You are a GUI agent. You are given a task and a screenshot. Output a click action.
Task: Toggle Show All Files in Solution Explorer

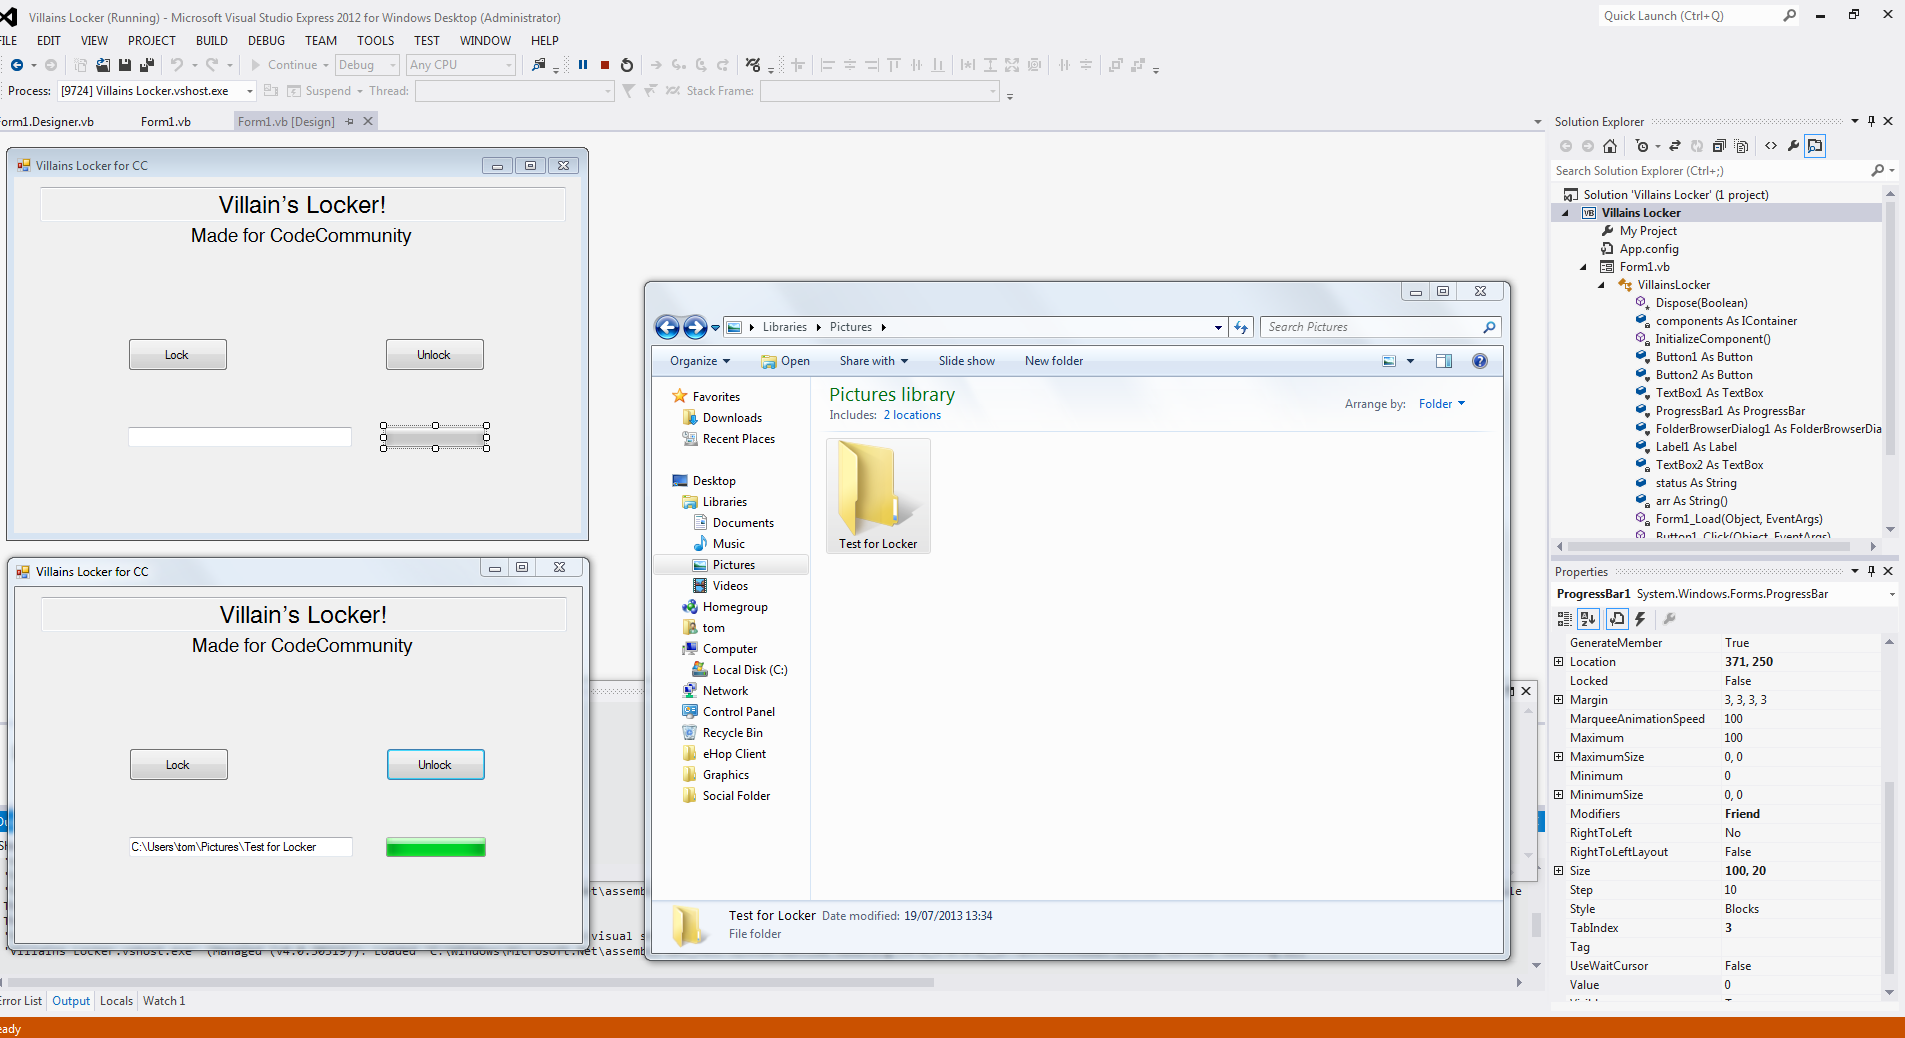click(x=1741, y=146)
